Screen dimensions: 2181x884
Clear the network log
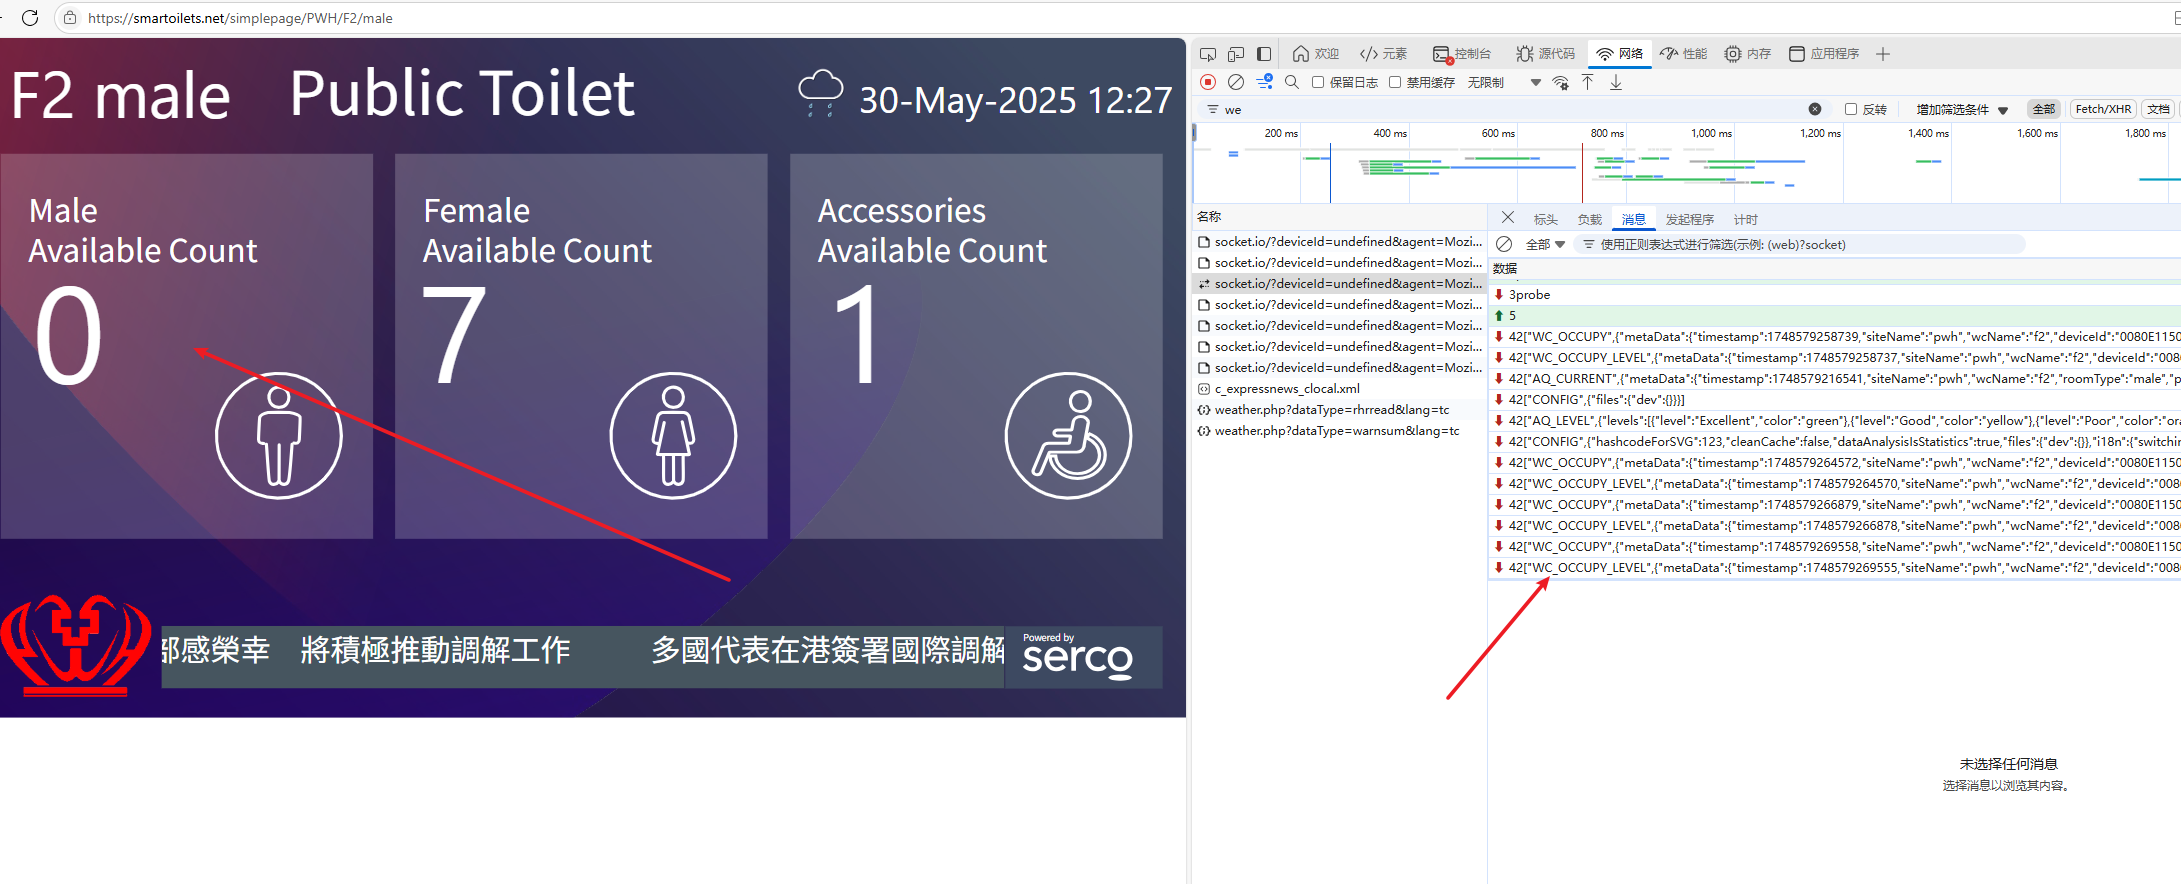click(1236, 82)
